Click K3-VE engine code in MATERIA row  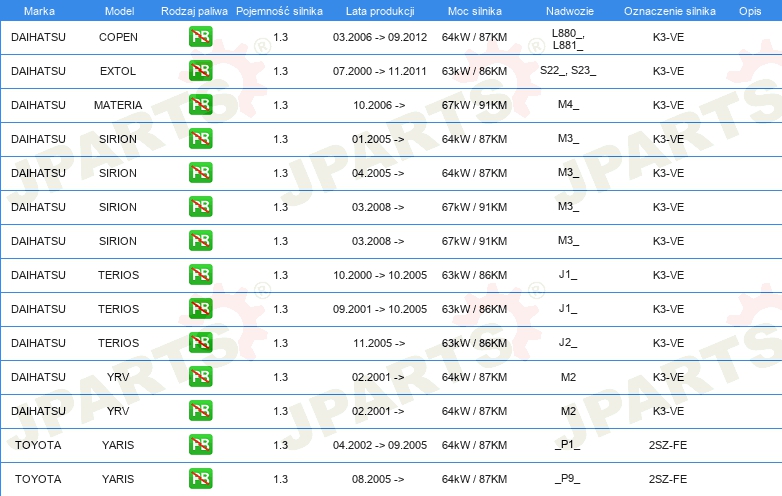[x=668, y=105]
